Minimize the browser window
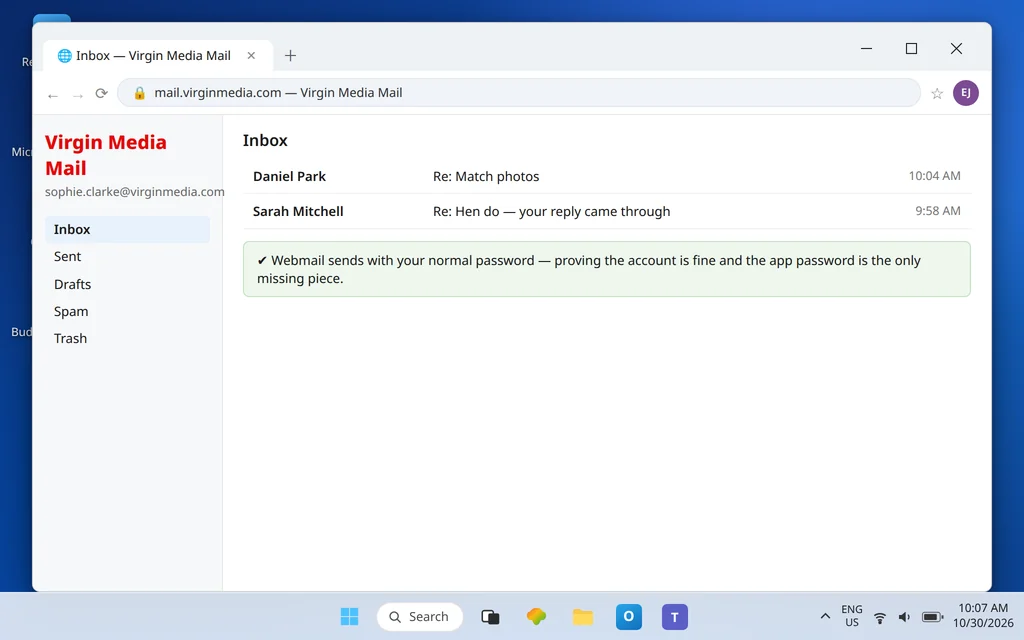 tap(866, 48)
